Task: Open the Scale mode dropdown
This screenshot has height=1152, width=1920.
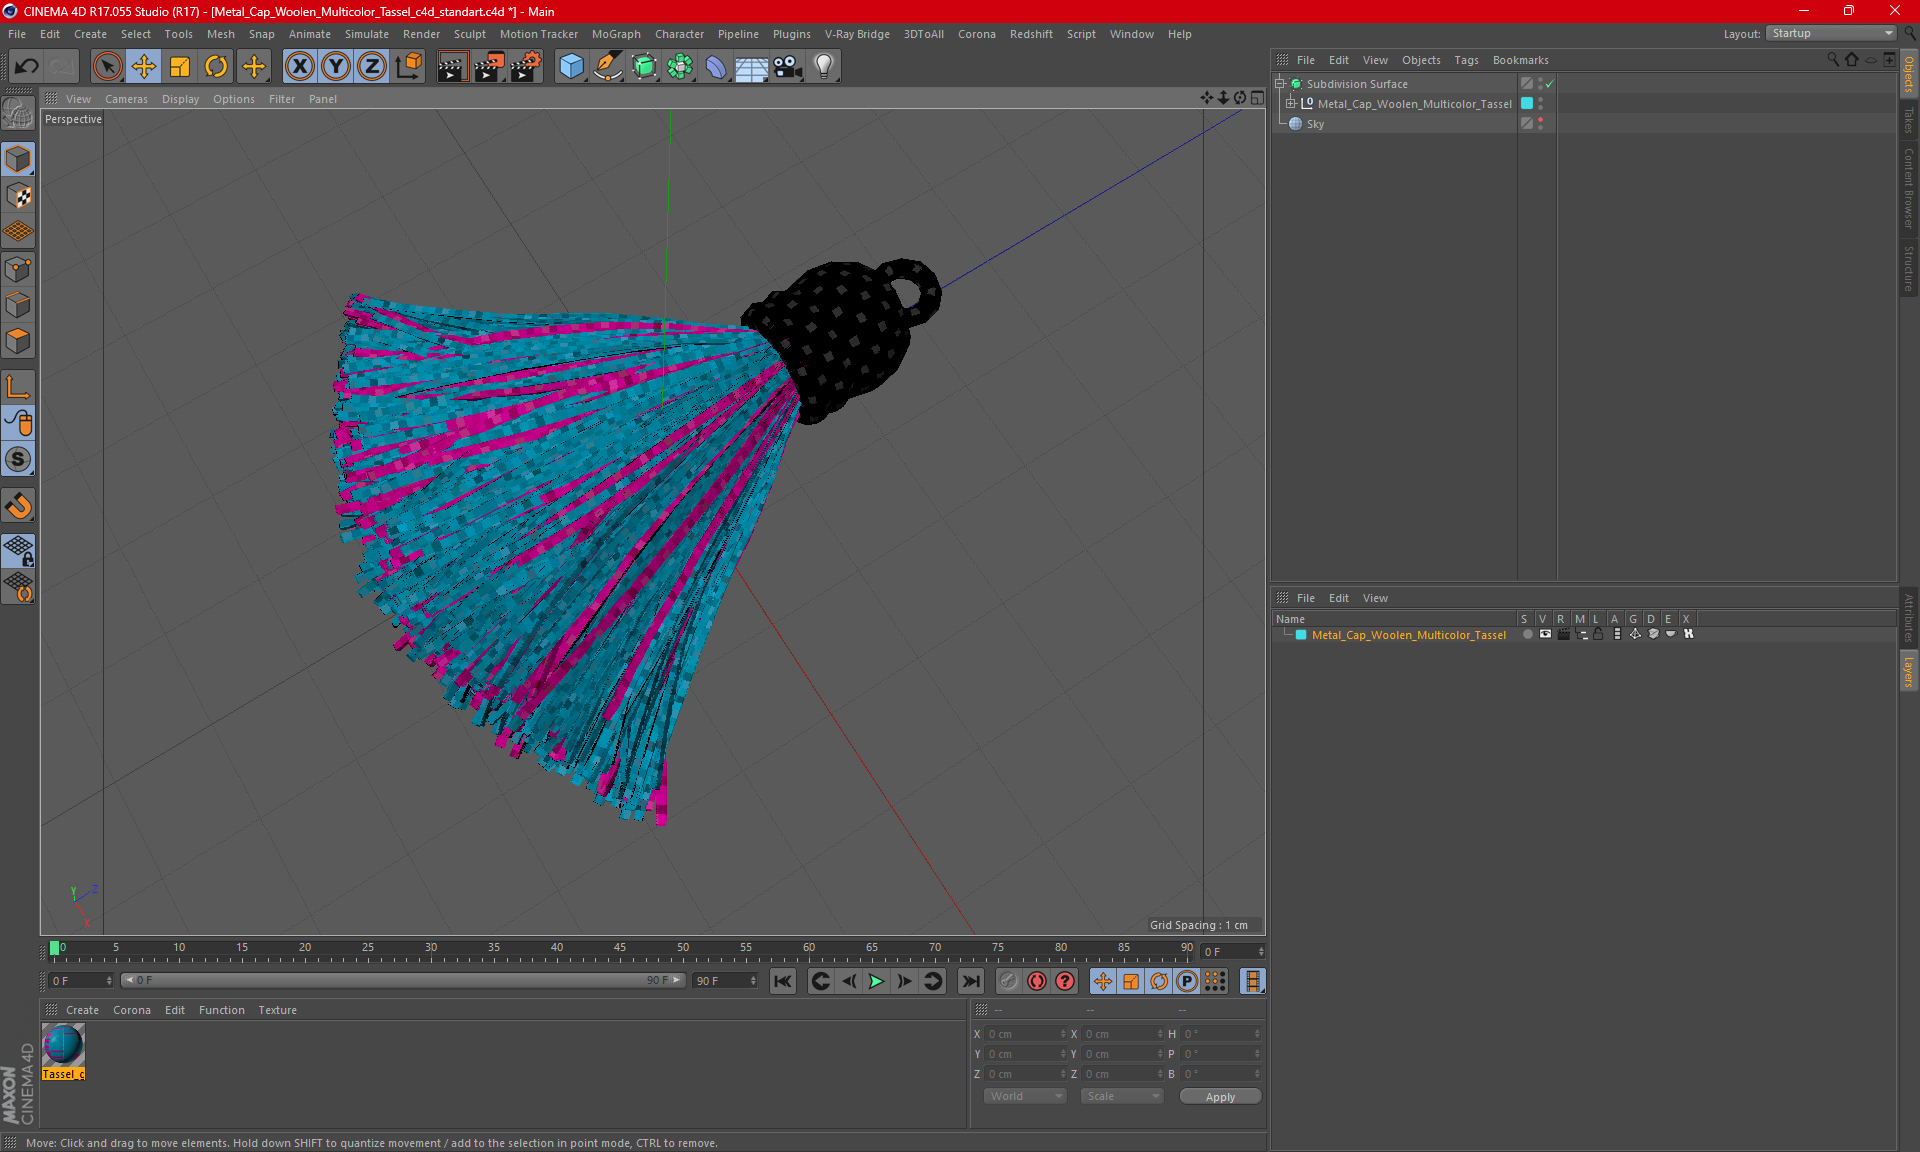Action: click(x=1121, y=1097)
